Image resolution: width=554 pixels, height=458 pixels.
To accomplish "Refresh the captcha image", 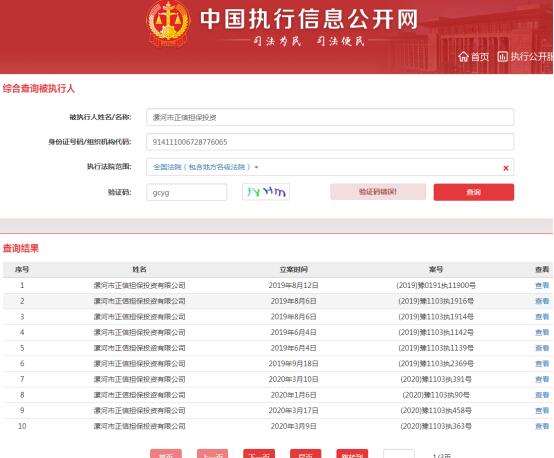I will click(x=266, y=192).
